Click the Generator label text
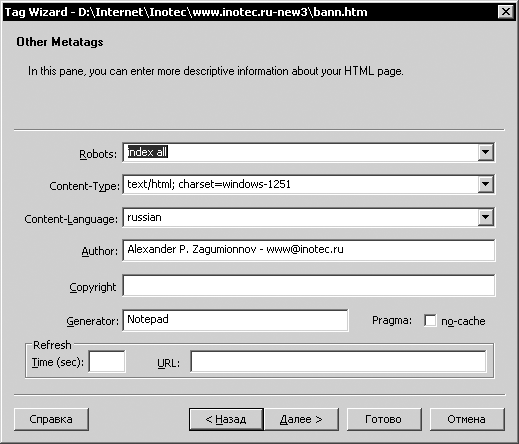The width and height of the screenshot is (519, 444). [x=92, y=321]
